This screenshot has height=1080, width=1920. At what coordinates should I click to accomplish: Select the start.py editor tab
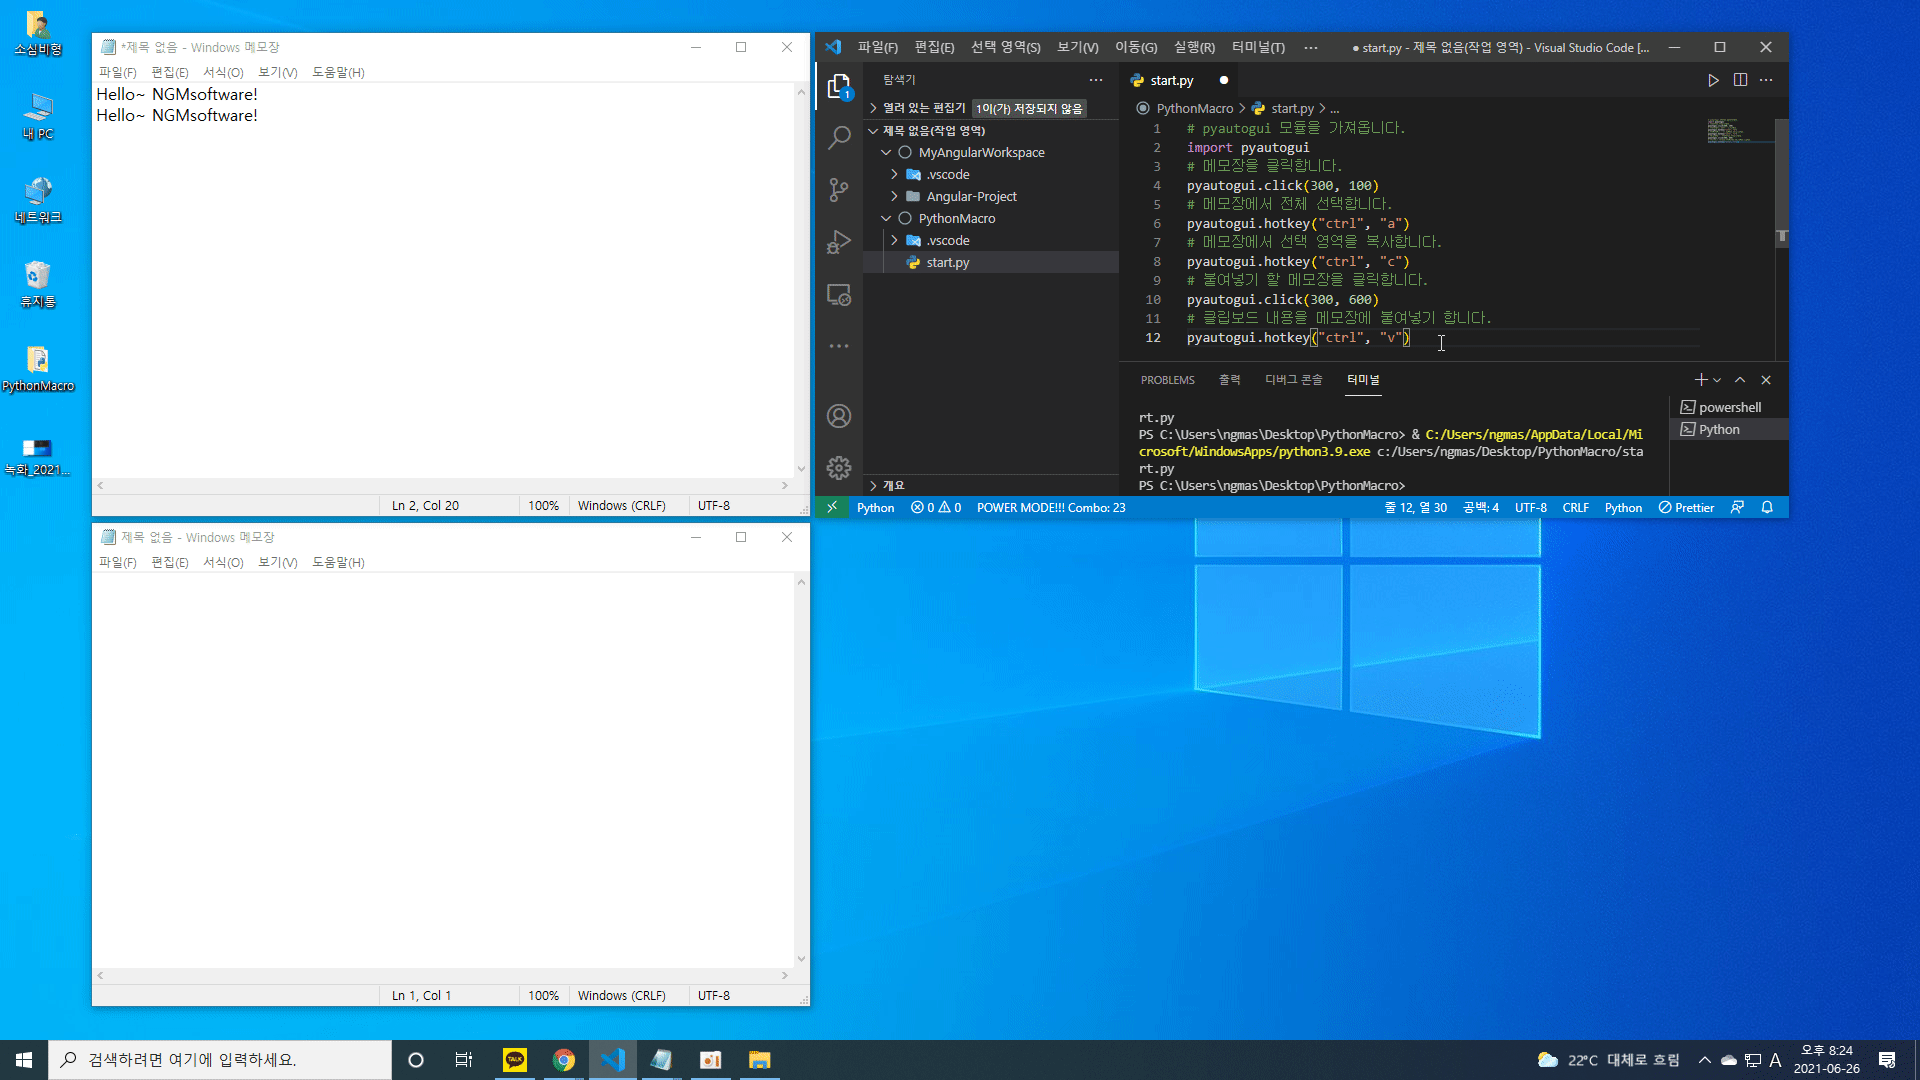(1180, 80)
